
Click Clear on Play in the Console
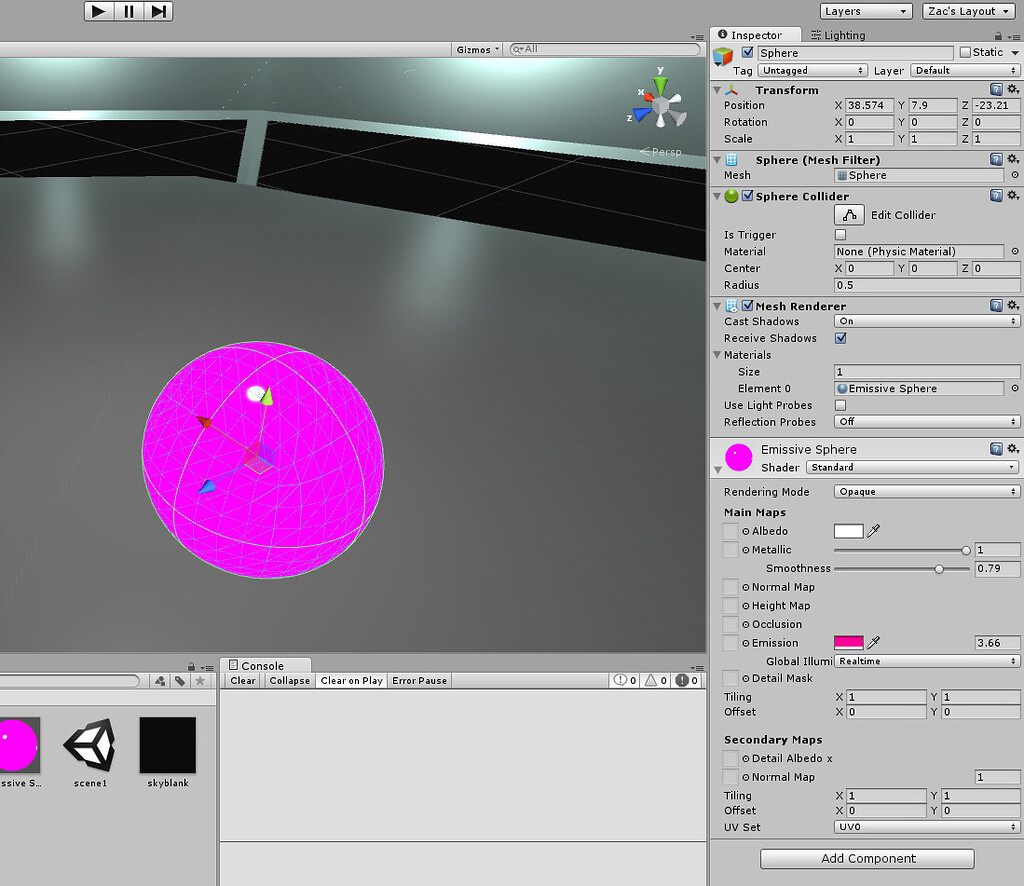tap(351, 680)
